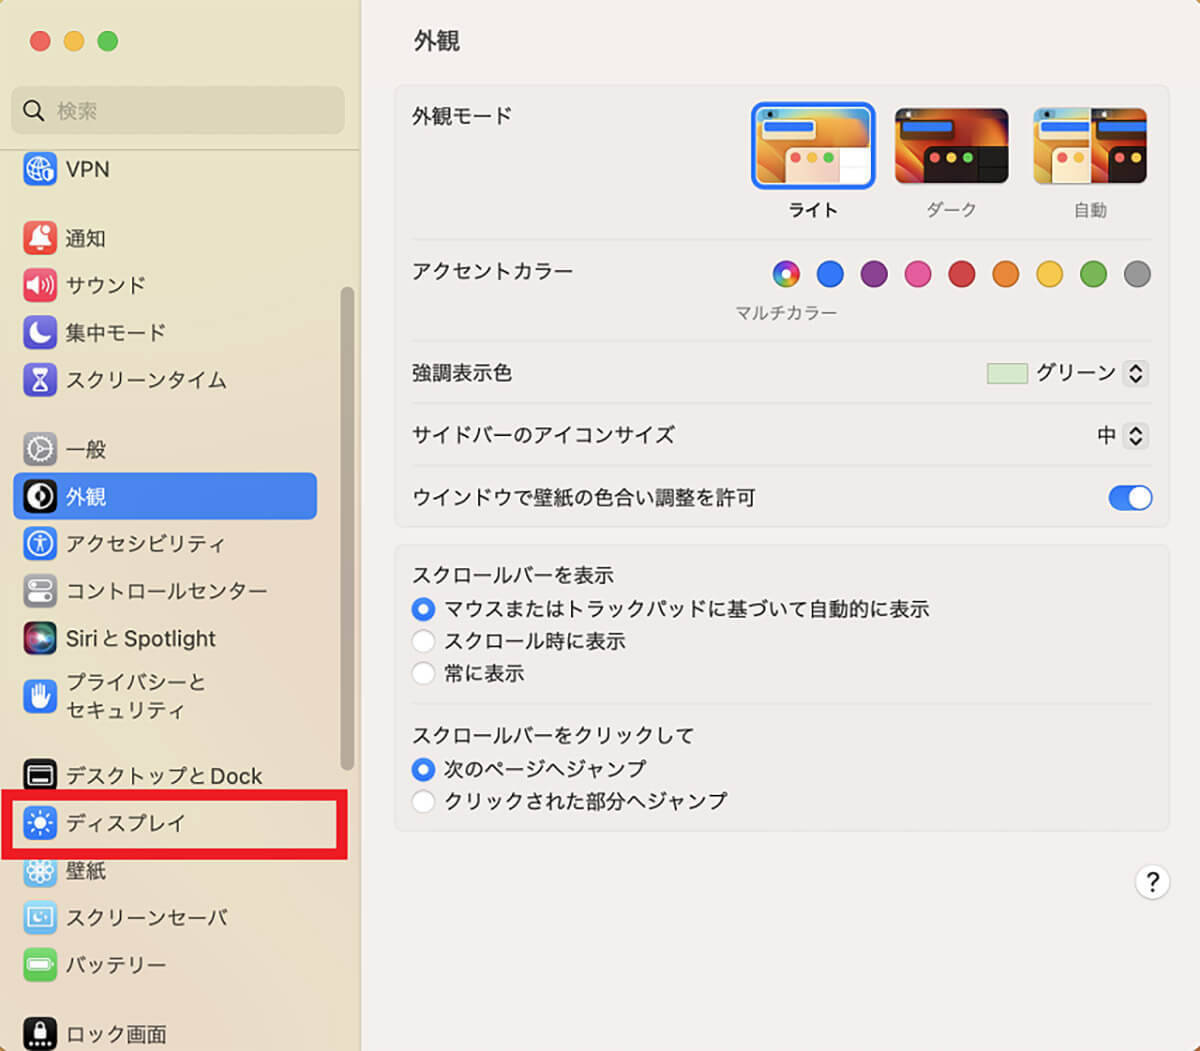Open 強調表示色 グリーン dropdown
This screenshot has width=1200, height=1051.
[1135, 373]
